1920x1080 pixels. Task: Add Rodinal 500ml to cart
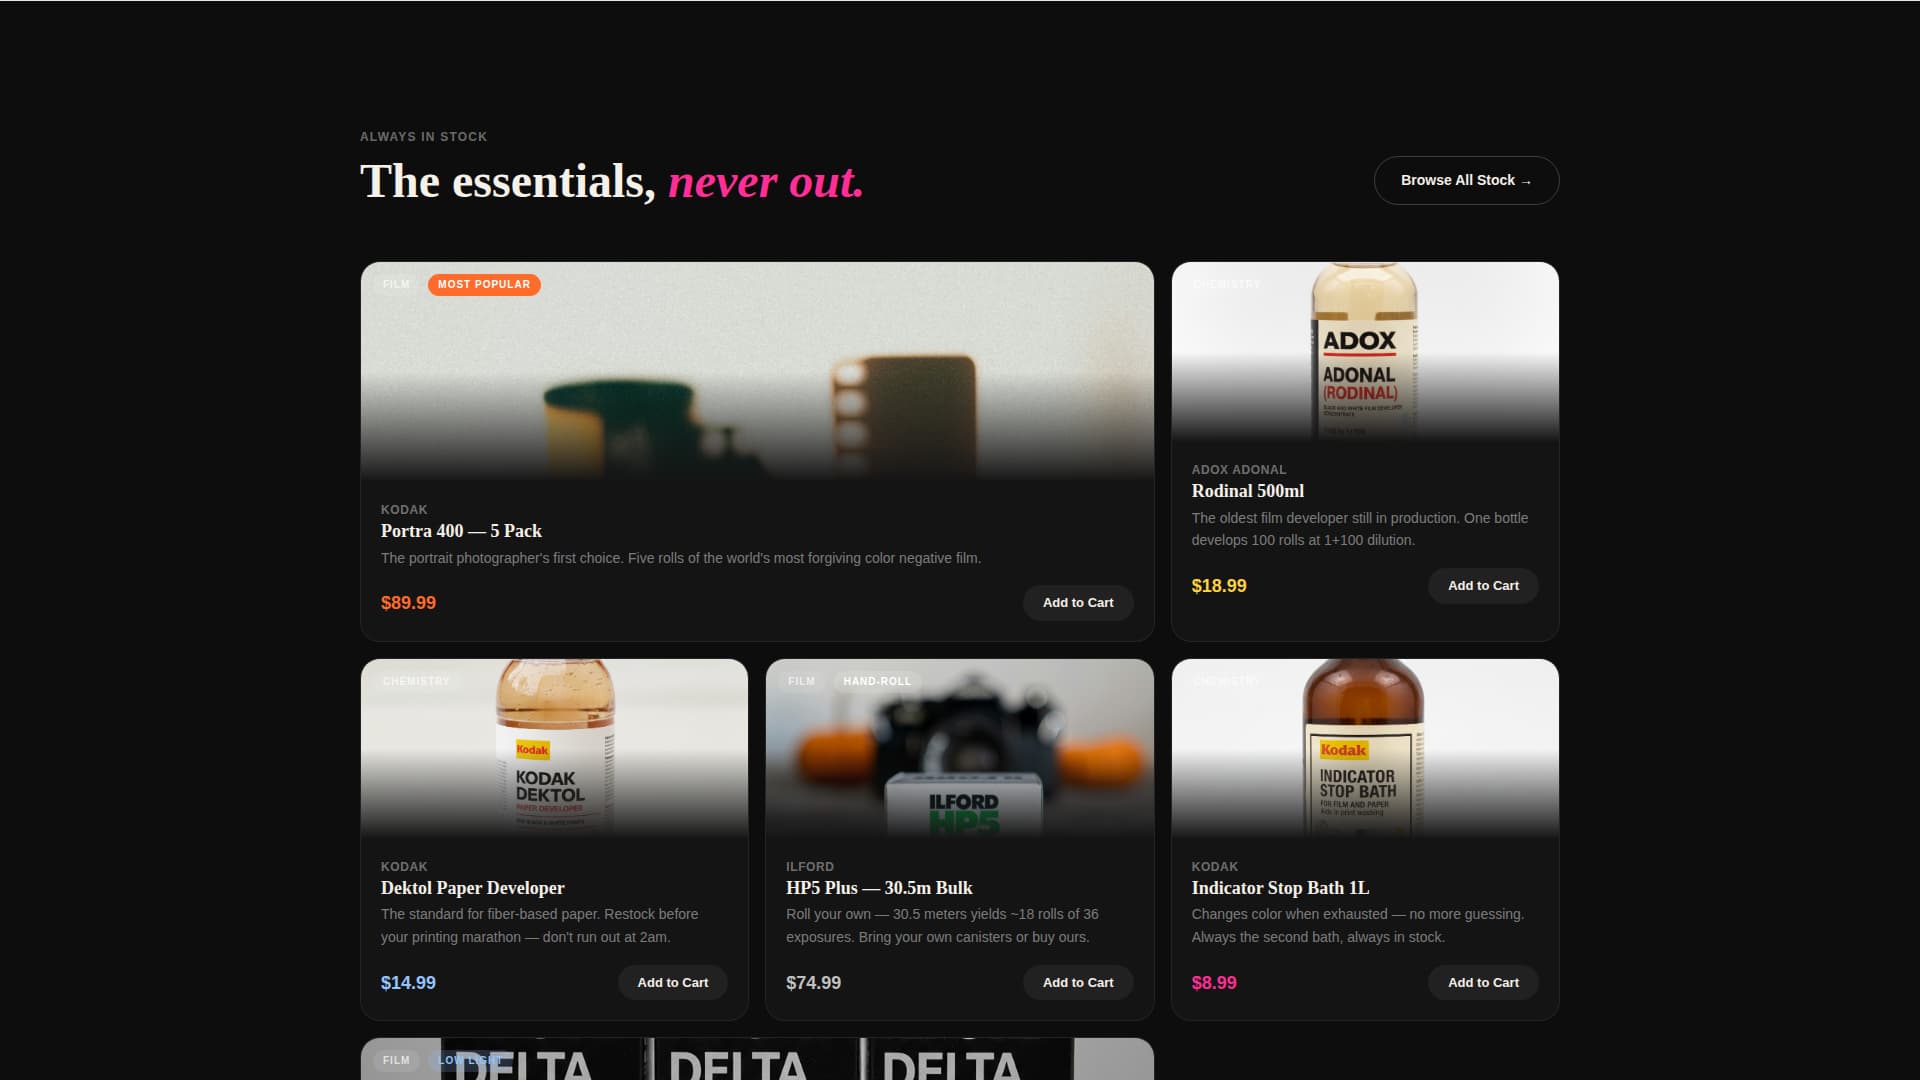point(1483,586)
